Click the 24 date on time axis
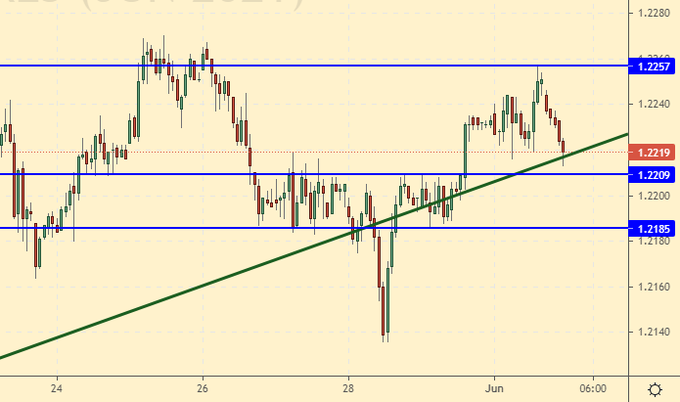The height and width of the screenshot is (402, 680). click(58, 388)
